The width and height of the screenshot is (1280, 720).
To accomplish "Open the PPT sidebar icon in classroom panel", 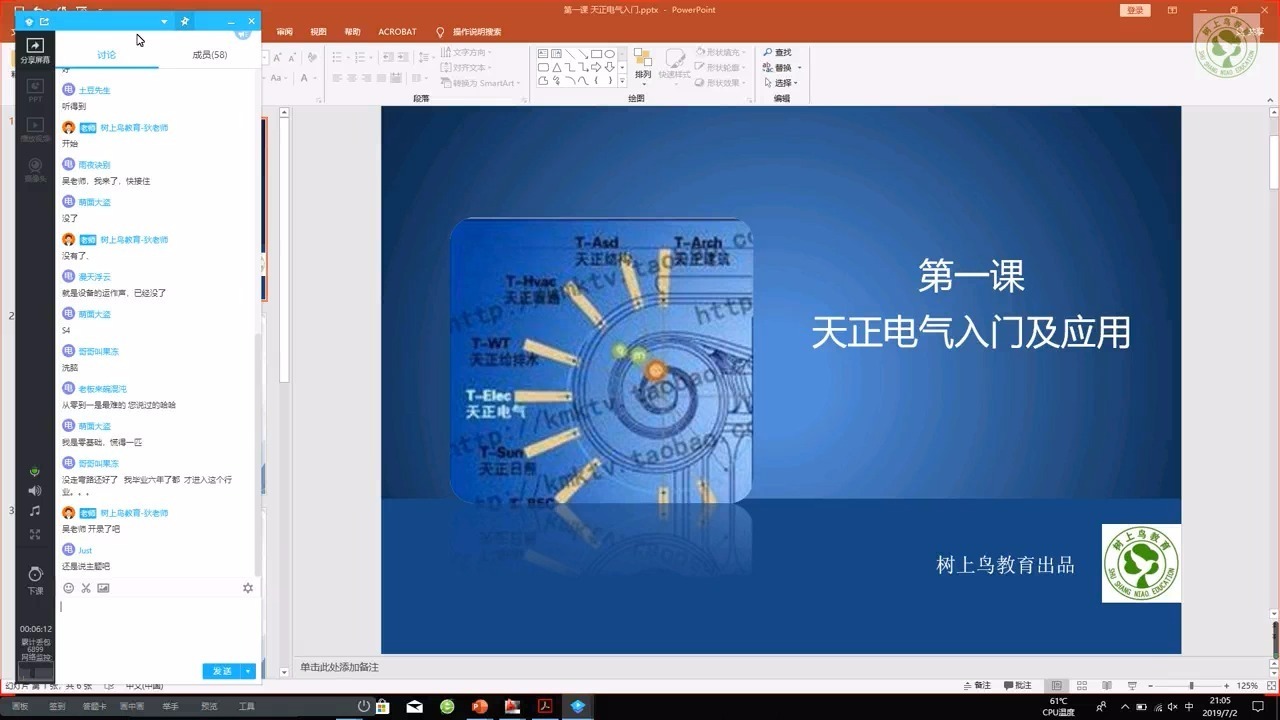I will (x=35, y=91).
